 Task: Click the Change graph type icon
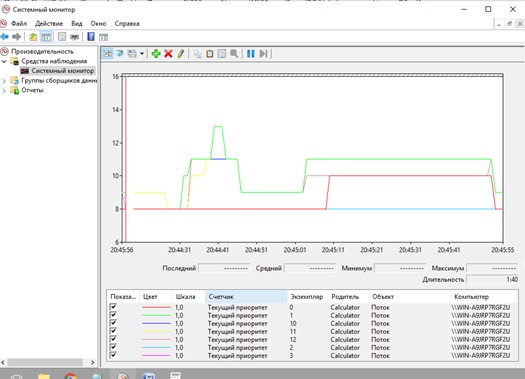coord(132,54)
